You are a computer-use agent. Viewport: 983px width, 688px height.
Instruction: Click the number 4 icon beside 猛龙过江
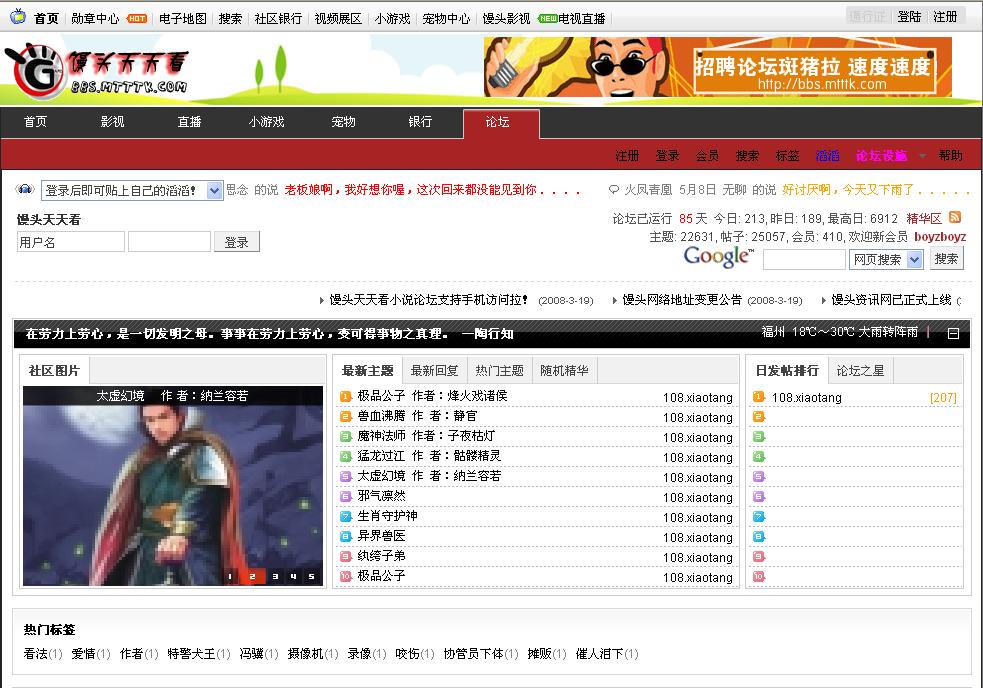click(x=345, y=457)
